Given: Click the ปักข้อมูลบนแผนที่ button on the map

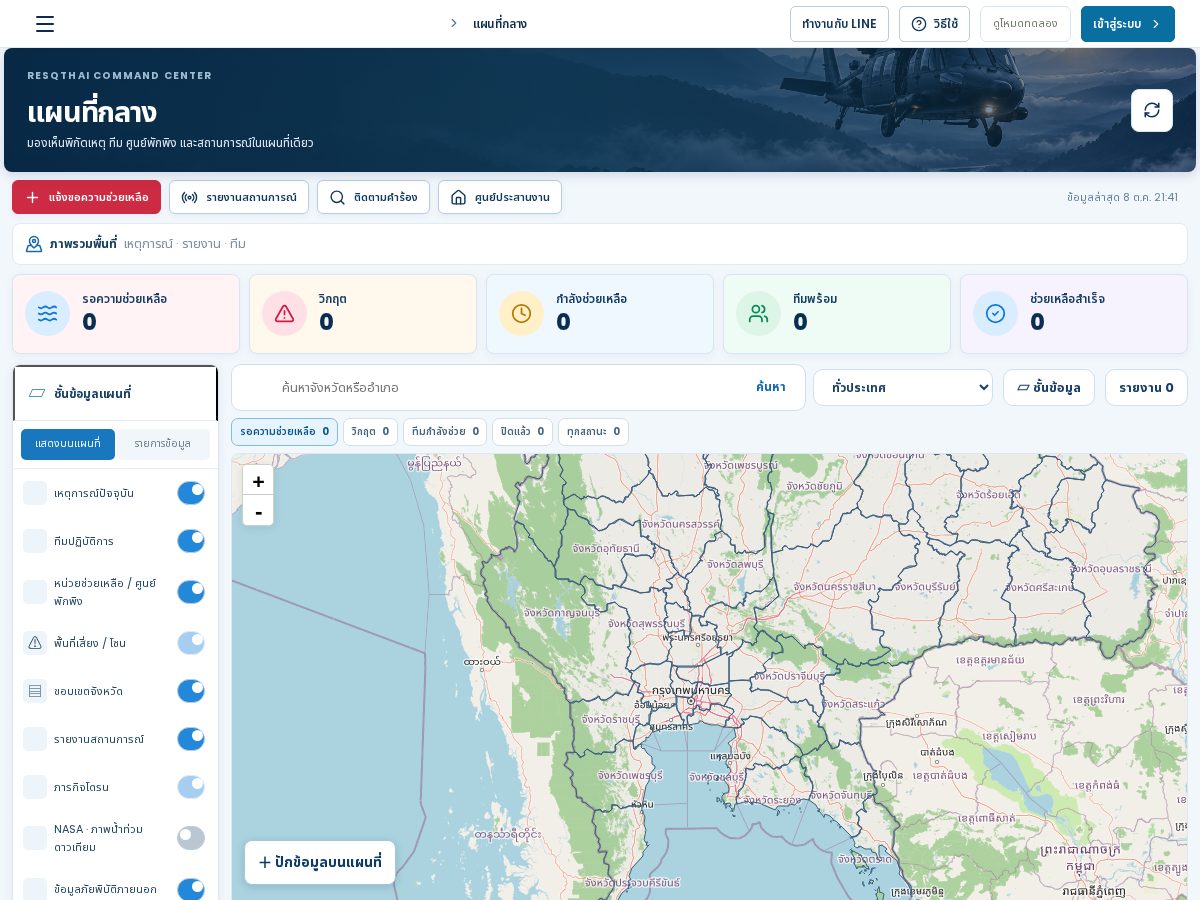Looking at the screenshot, I should (x=320, y=862).
